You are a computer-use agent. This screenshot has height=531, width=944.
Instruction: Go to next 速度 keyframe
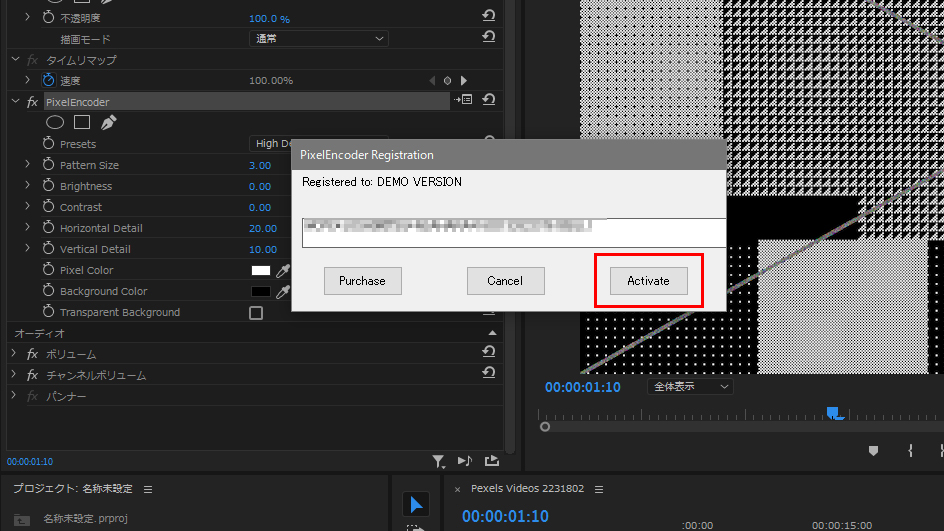pos(464,81)
